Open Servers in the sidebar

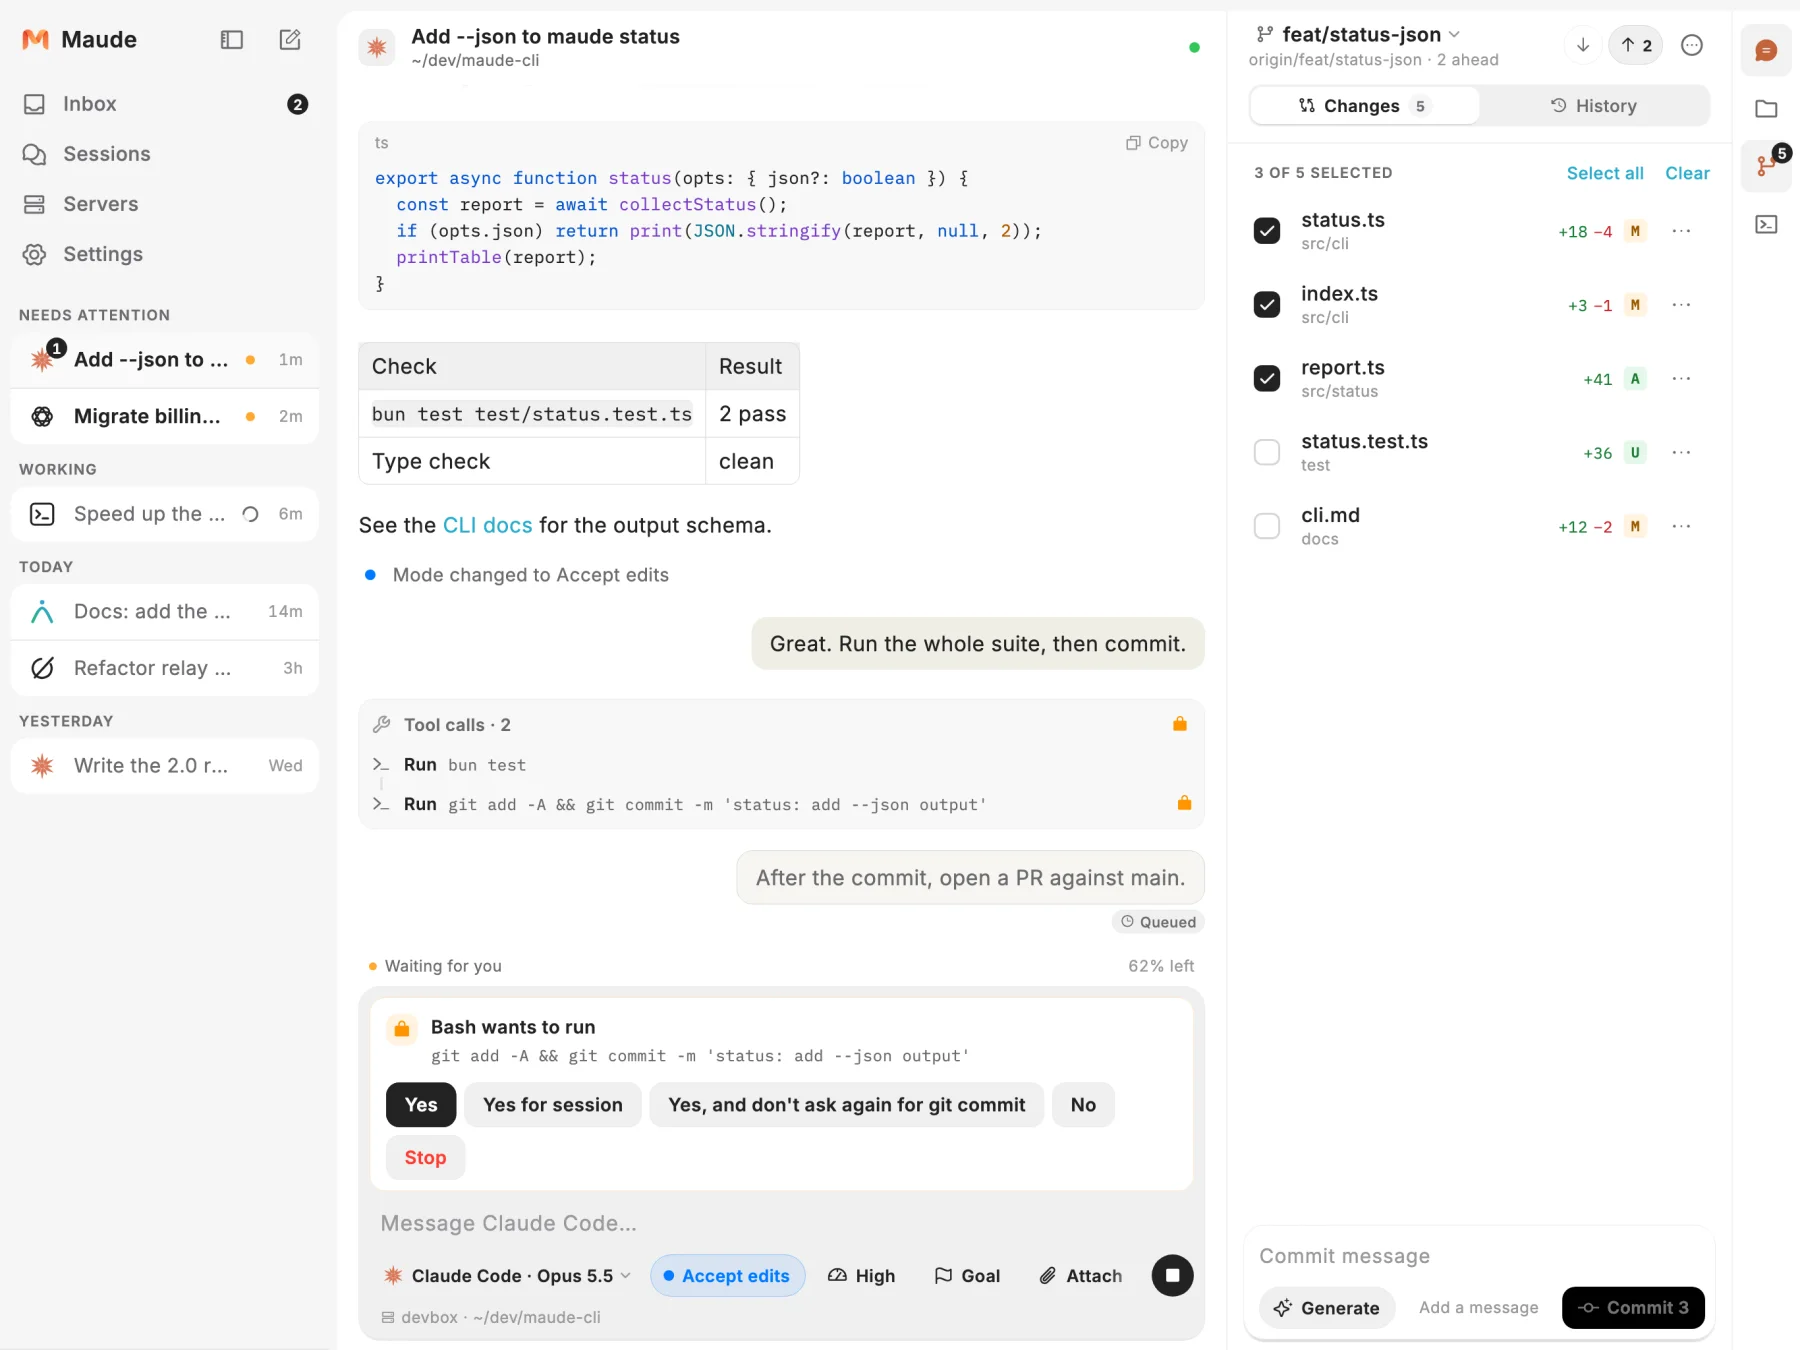coord(165,204)
